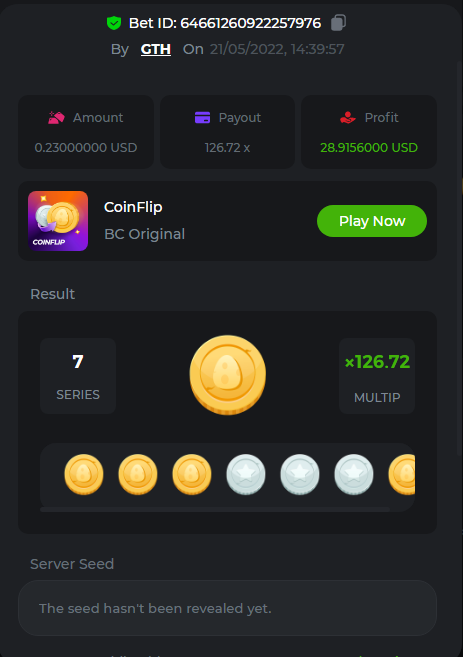Click the Payout card icon
This screenshot has width=463, height=657.
(x=202, y=118)
